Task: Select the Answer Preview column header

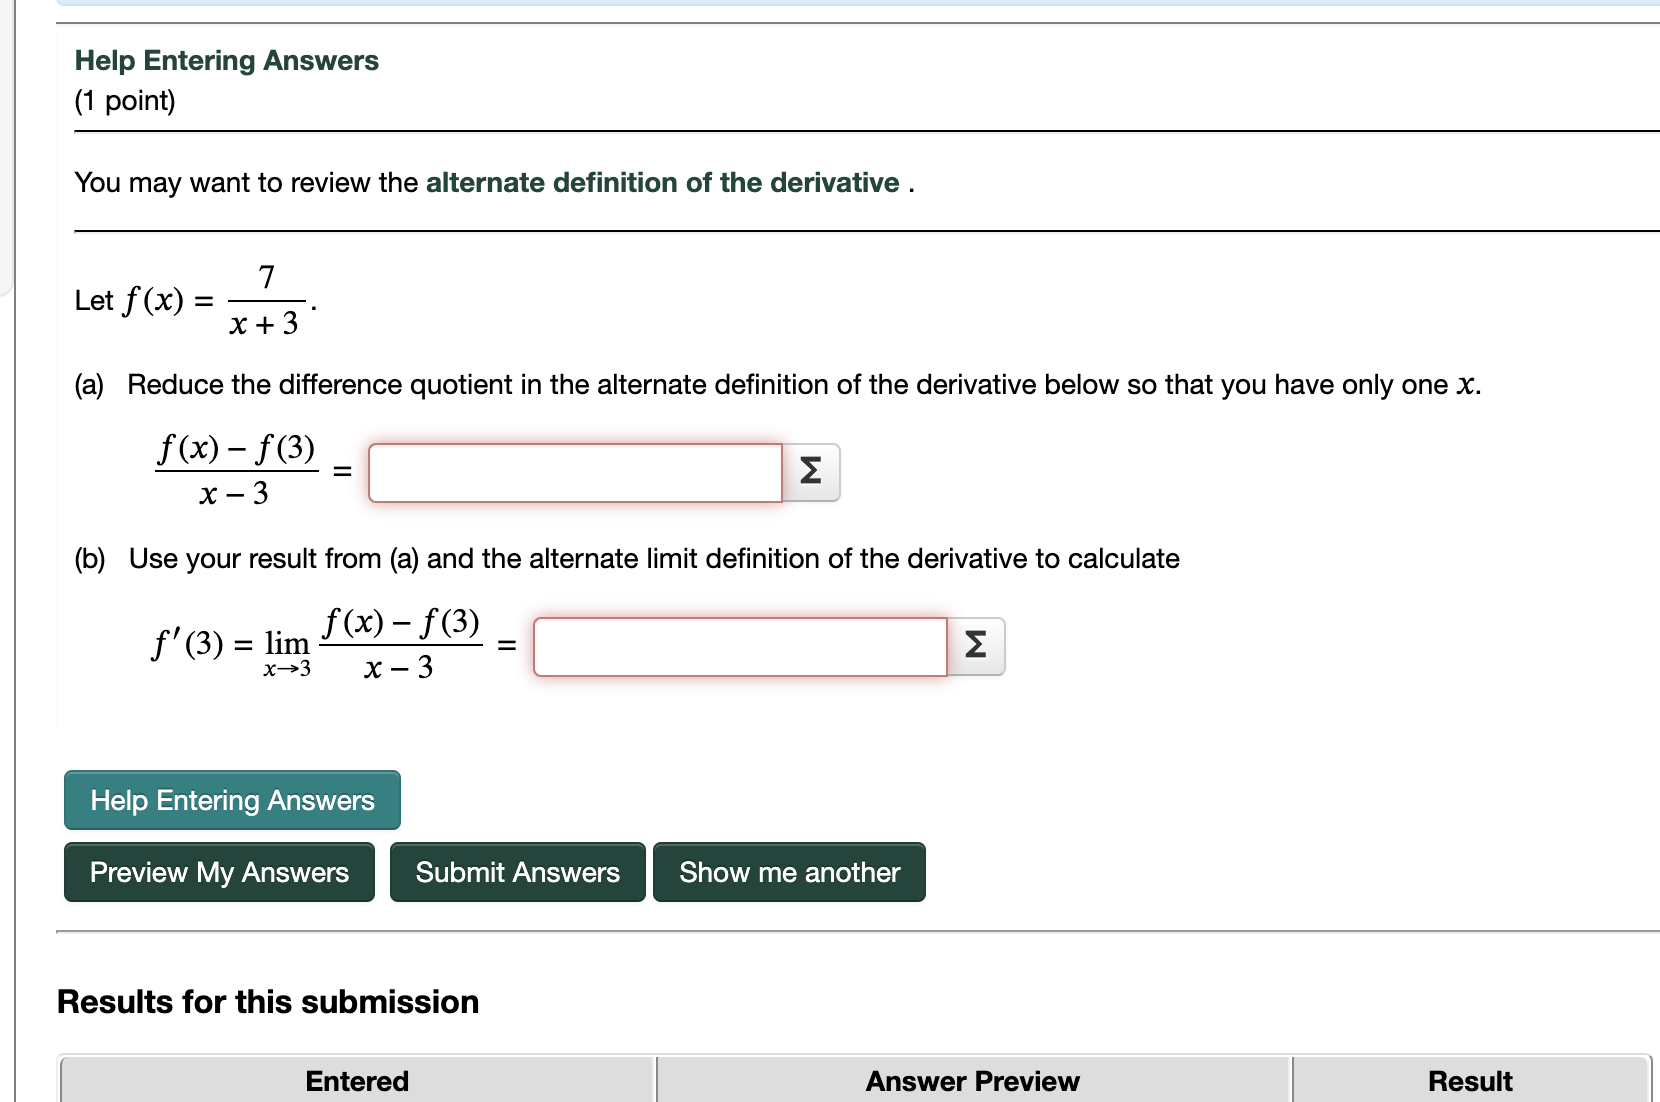Action: pyautogui.click(x=971, y=1080)
